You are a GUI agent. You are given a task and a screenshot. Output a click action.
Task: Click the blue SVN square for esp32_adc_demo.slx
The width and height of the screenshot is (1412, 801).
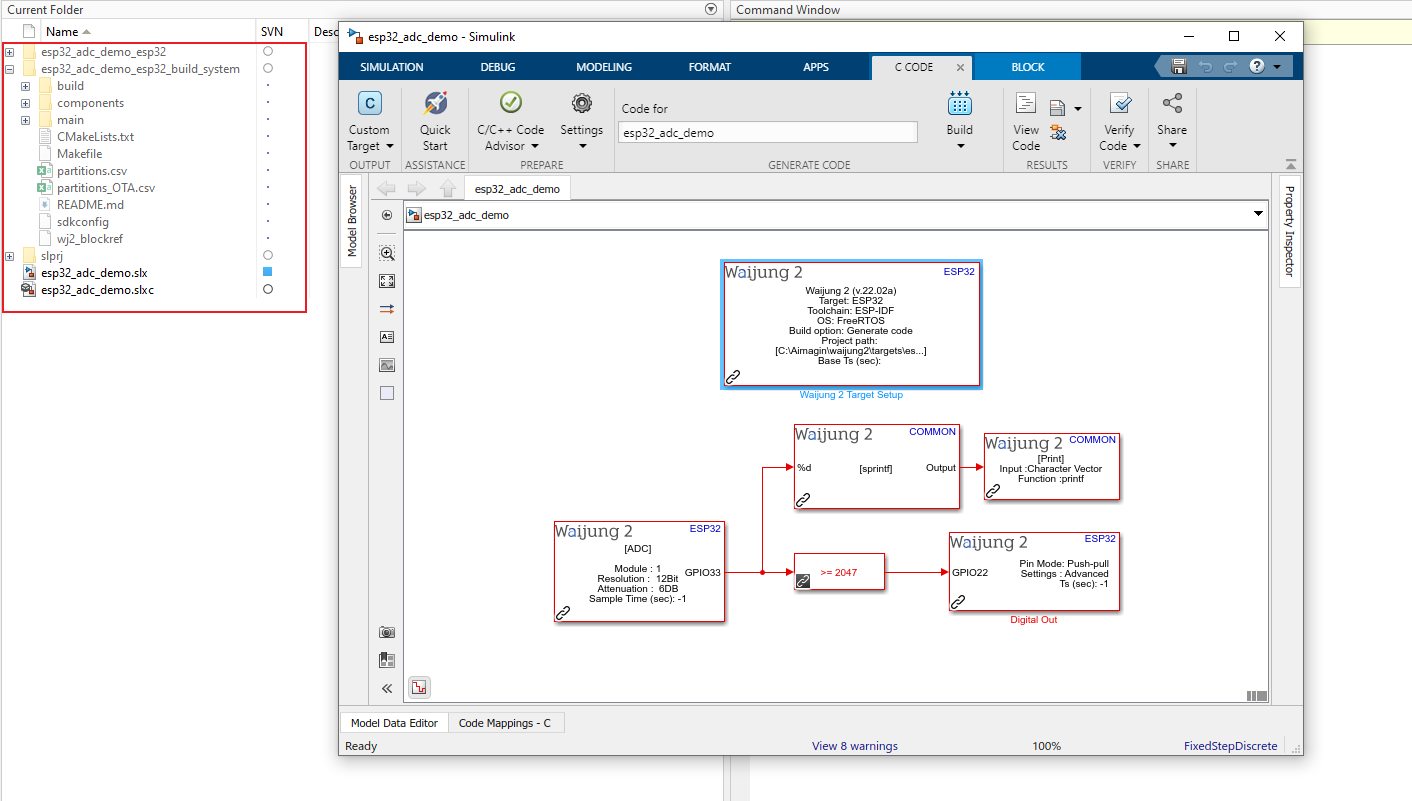tap(267, 272)
